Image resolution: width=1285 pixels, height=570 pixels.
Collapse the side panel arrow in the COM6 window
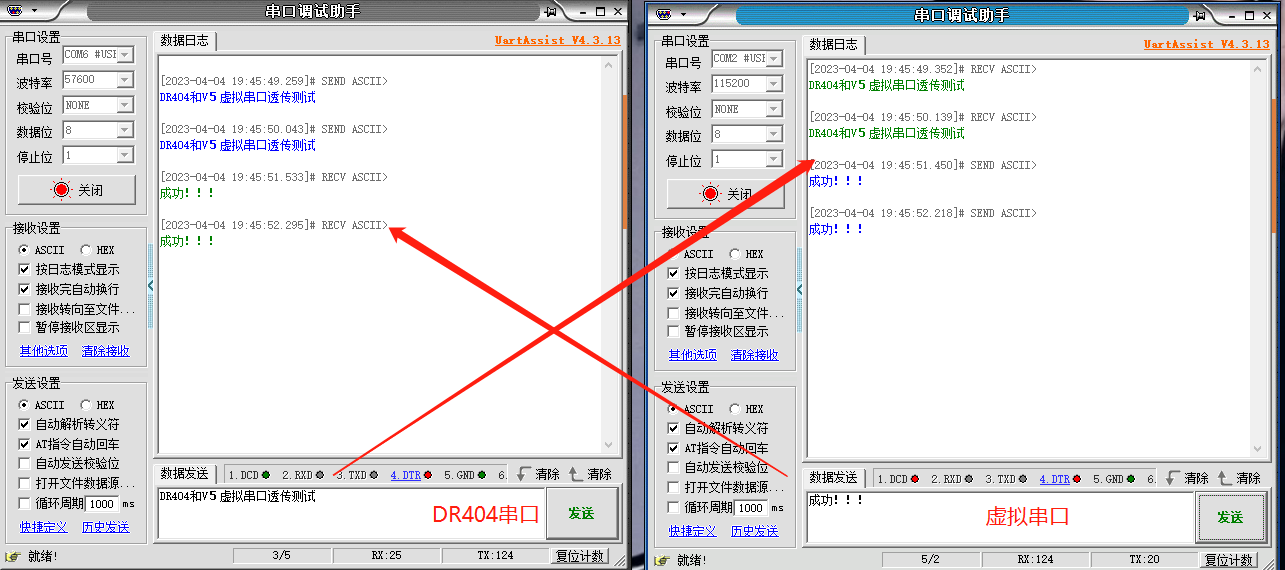(x=151, y=285)
